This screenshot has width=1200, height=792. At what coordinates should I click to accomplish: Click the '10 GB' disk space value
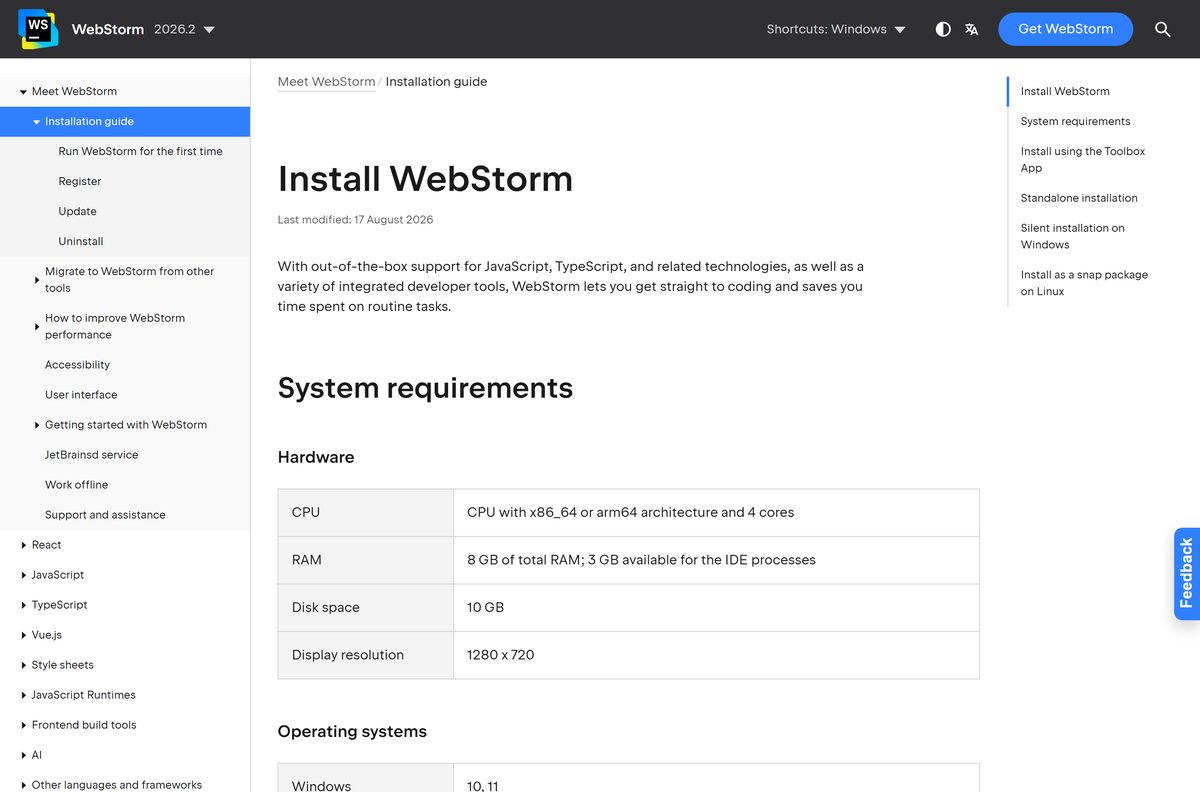click(x=485, y=607)
